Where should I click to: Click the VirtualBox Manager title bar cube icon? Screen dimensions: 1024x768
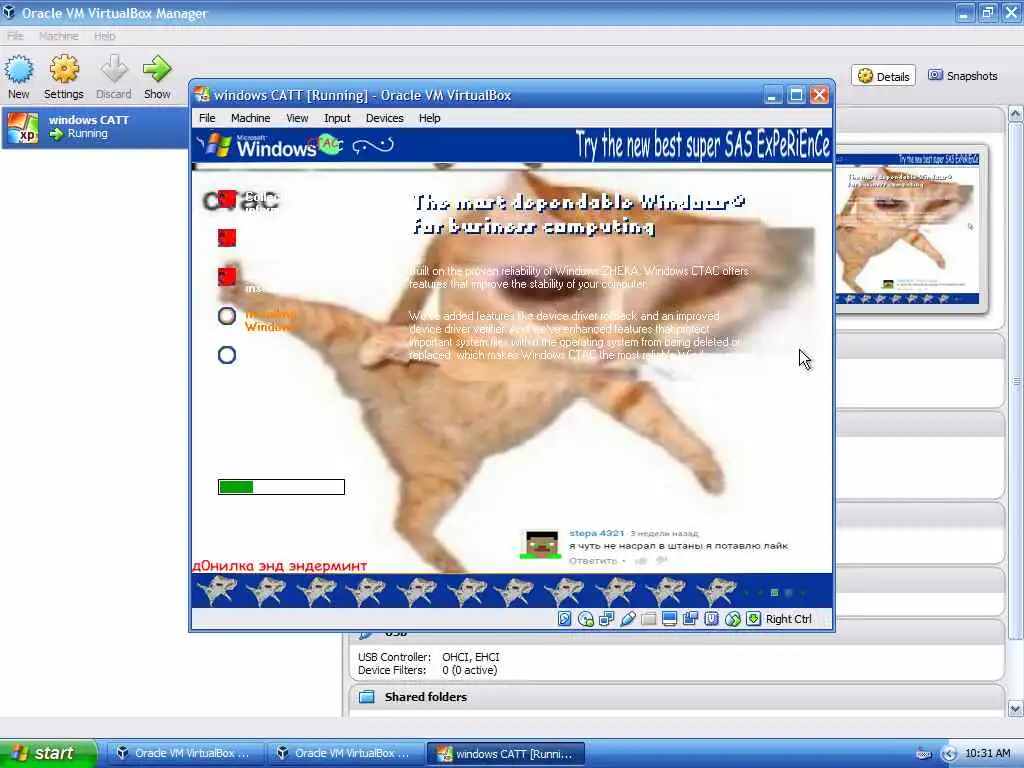(9, 12)
